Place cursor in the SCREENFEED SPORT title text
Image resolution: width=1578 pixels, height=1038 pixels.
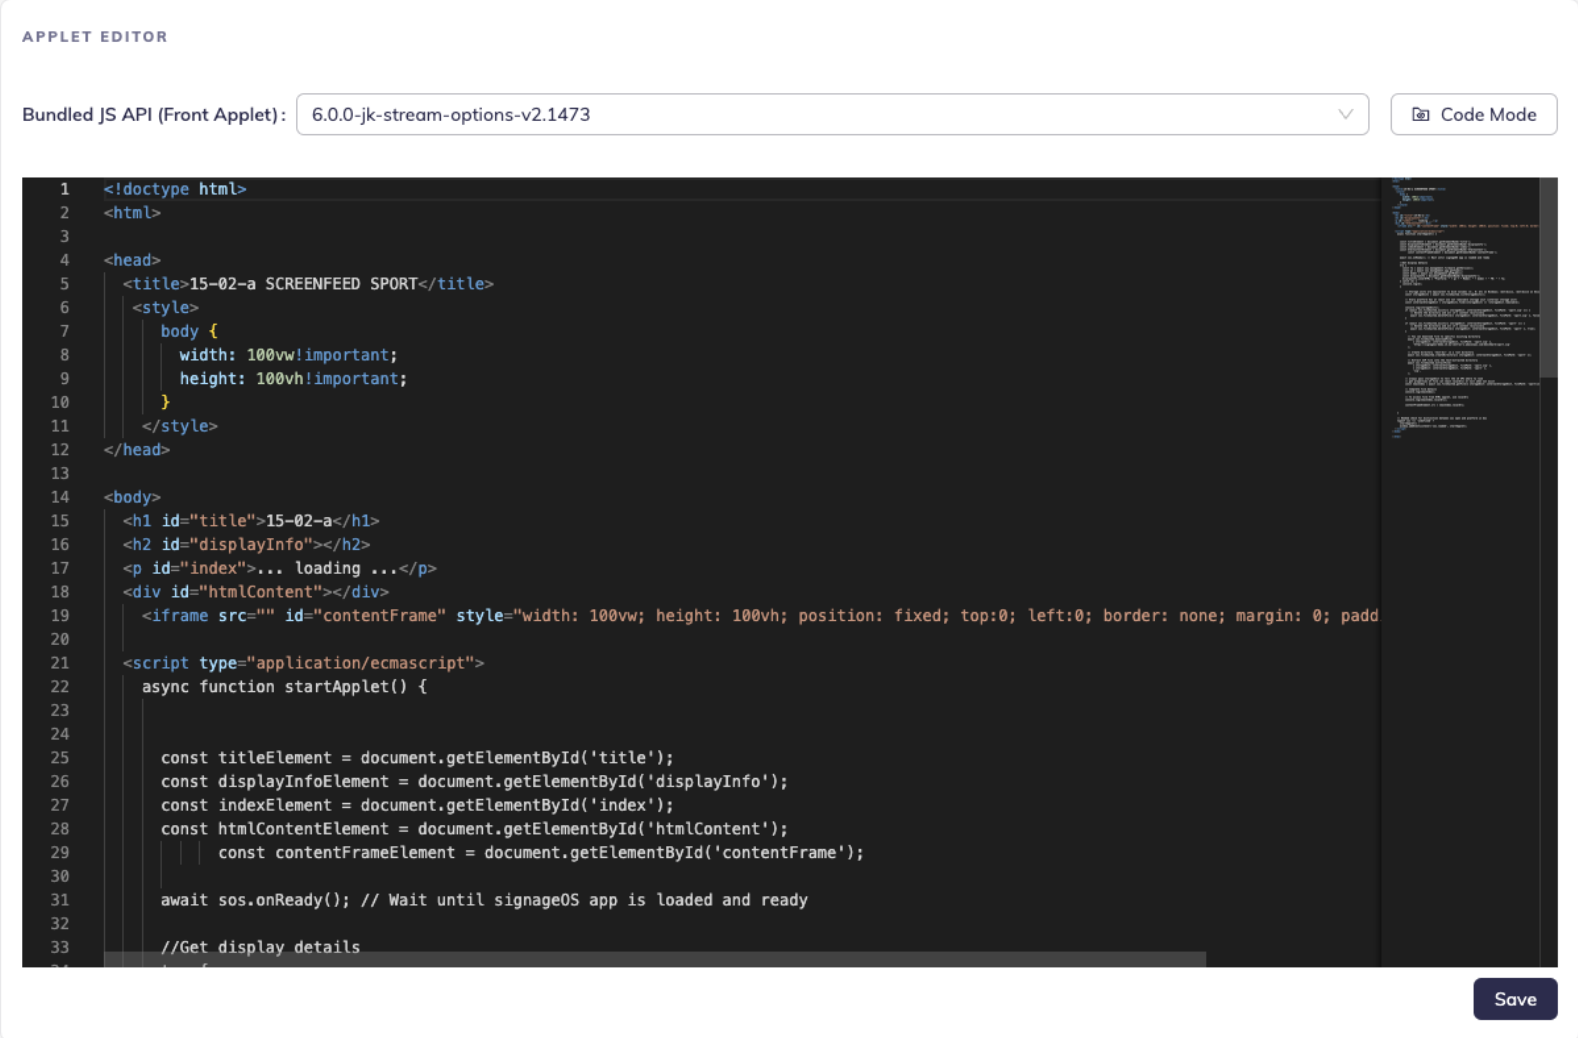340,284
